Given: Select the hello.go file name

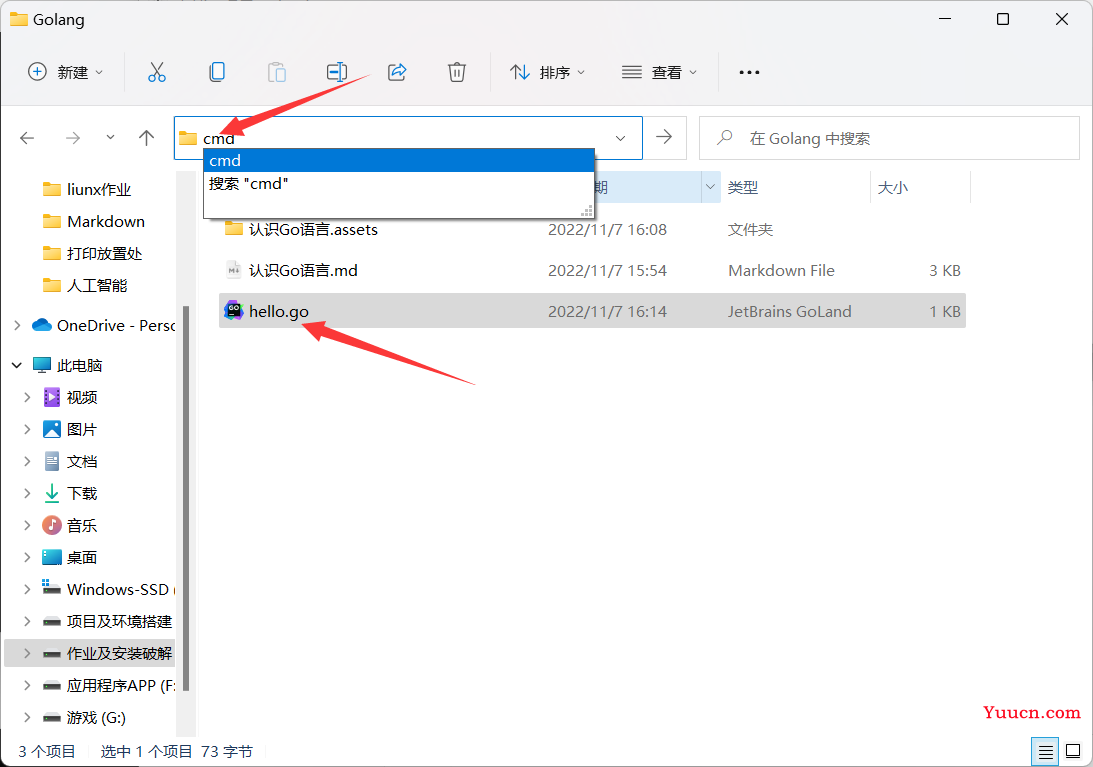Looking at the screenshot, I should (x=279, y=311).
